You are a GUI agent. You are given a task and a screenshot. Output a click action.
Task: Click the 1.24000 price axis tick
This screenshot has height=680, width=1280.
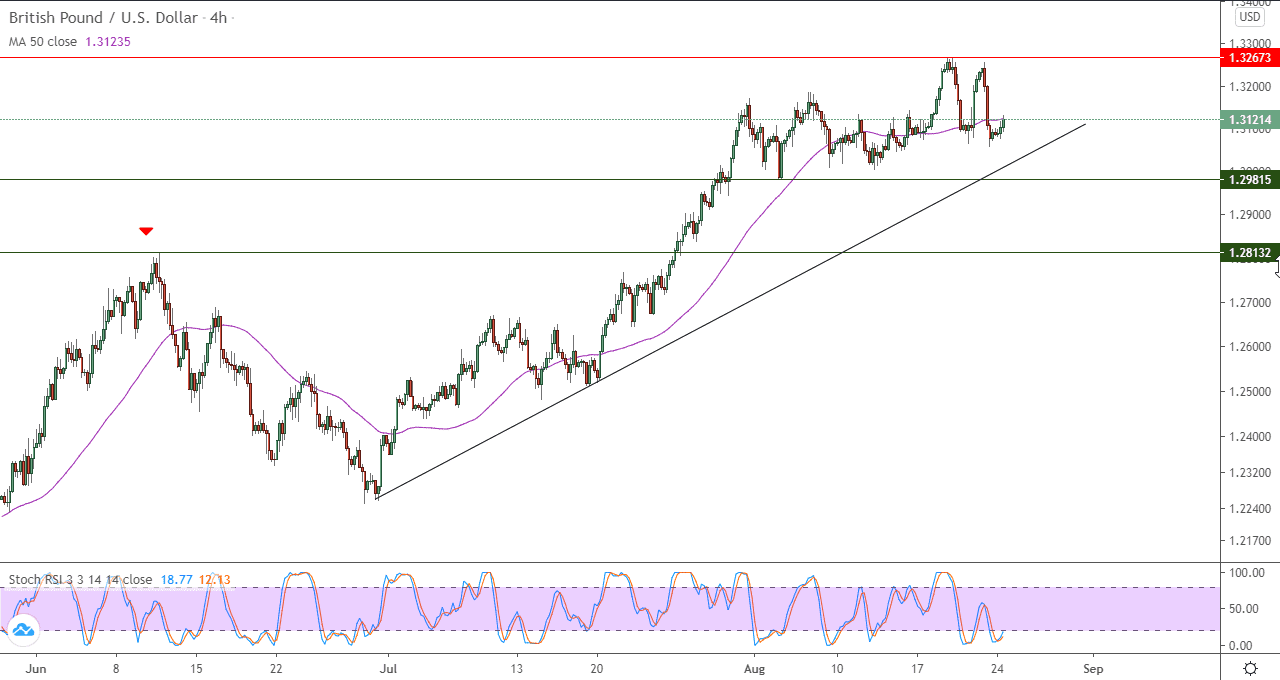(1250, 436)
